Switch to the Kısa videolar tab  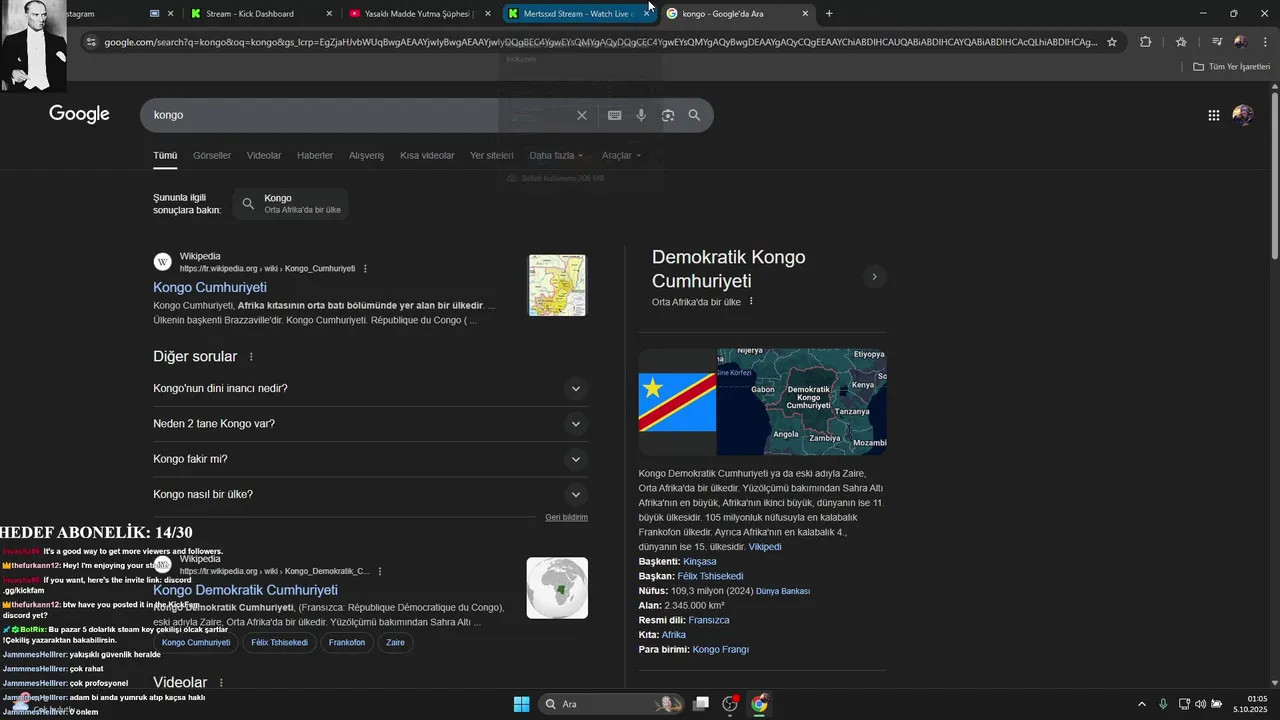[x=427, y=155]
